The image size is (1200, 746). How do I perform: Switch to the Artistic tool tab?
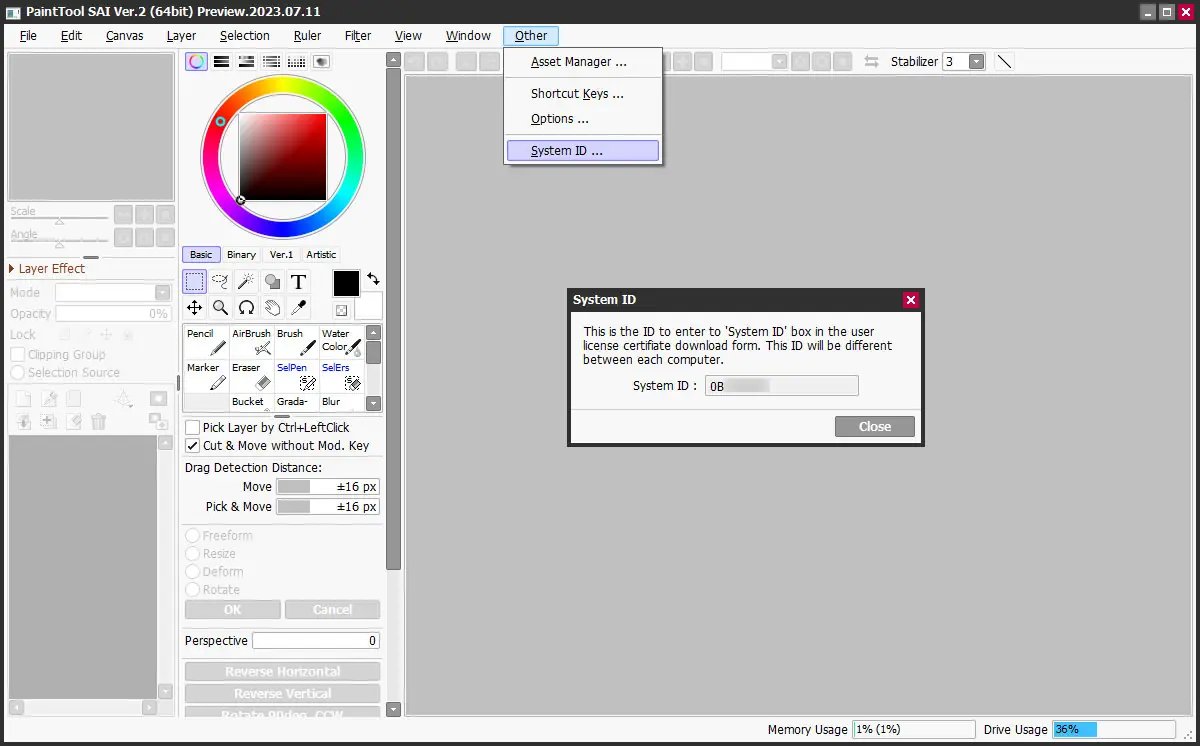321,255
